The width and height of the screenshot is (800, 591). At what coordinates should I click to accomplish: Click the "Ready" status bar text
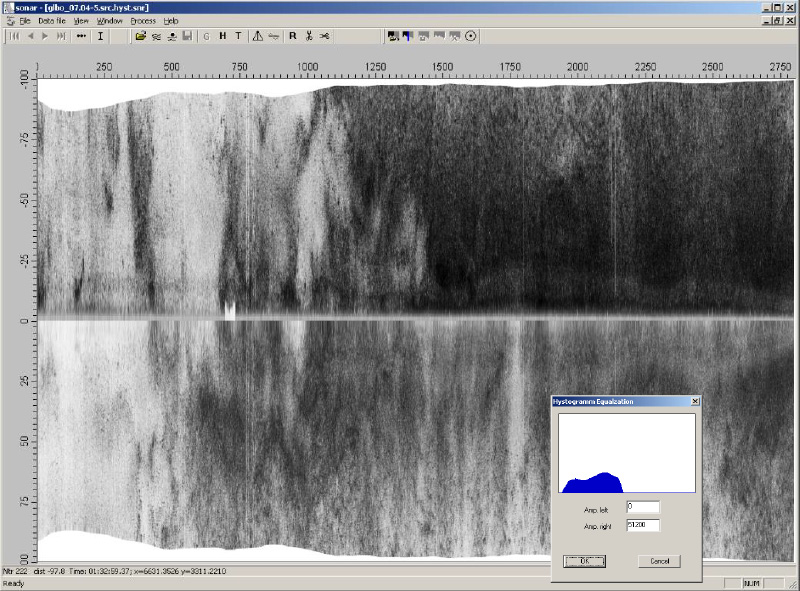pyautogui.click(x=14, y=583)
